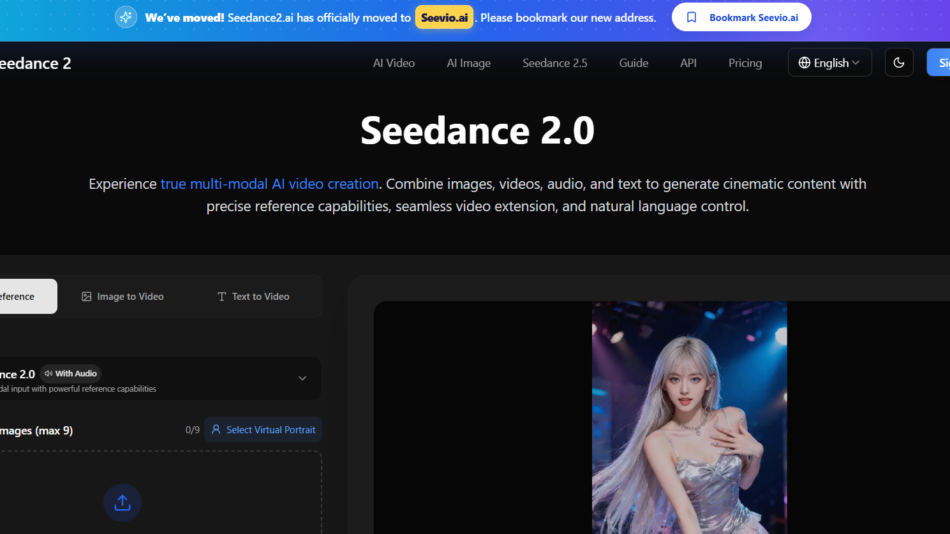Click the preview image of the silver-haired woman

tap(689, 418)
